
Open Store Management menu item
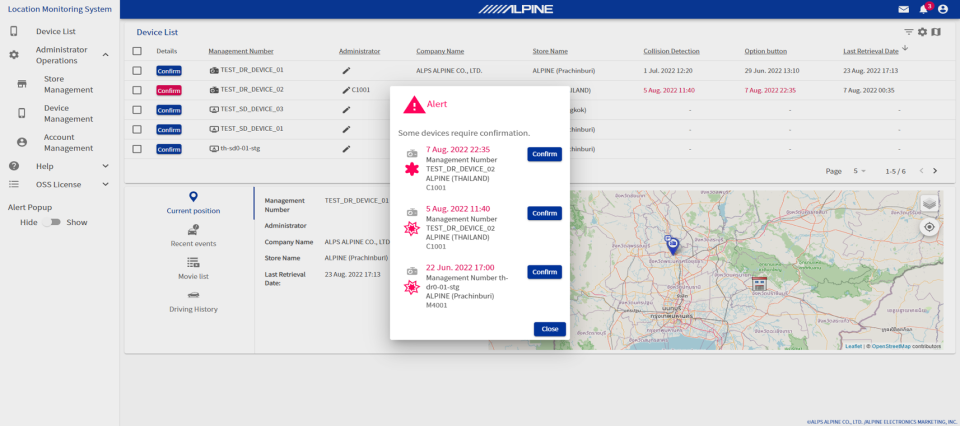click(x=69, y=84)
